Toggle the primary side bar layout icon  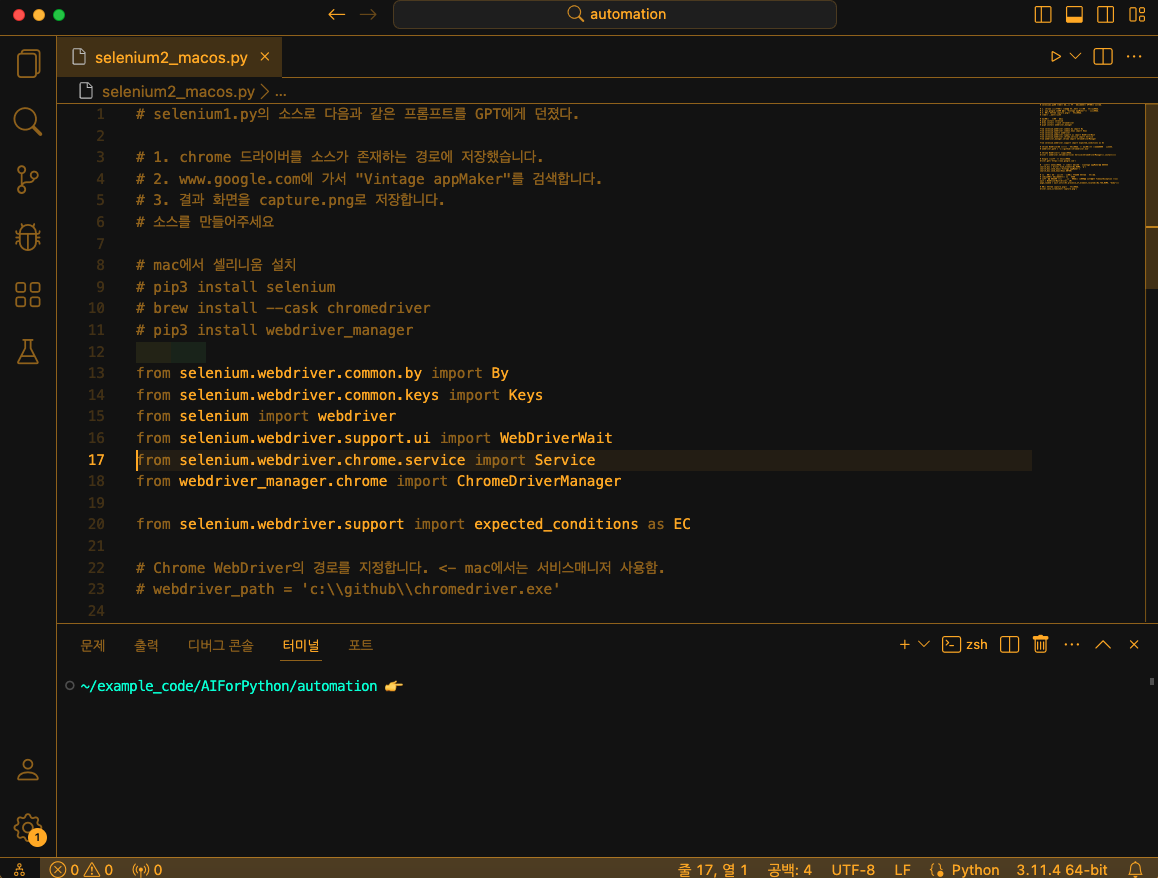point(1043,14)
